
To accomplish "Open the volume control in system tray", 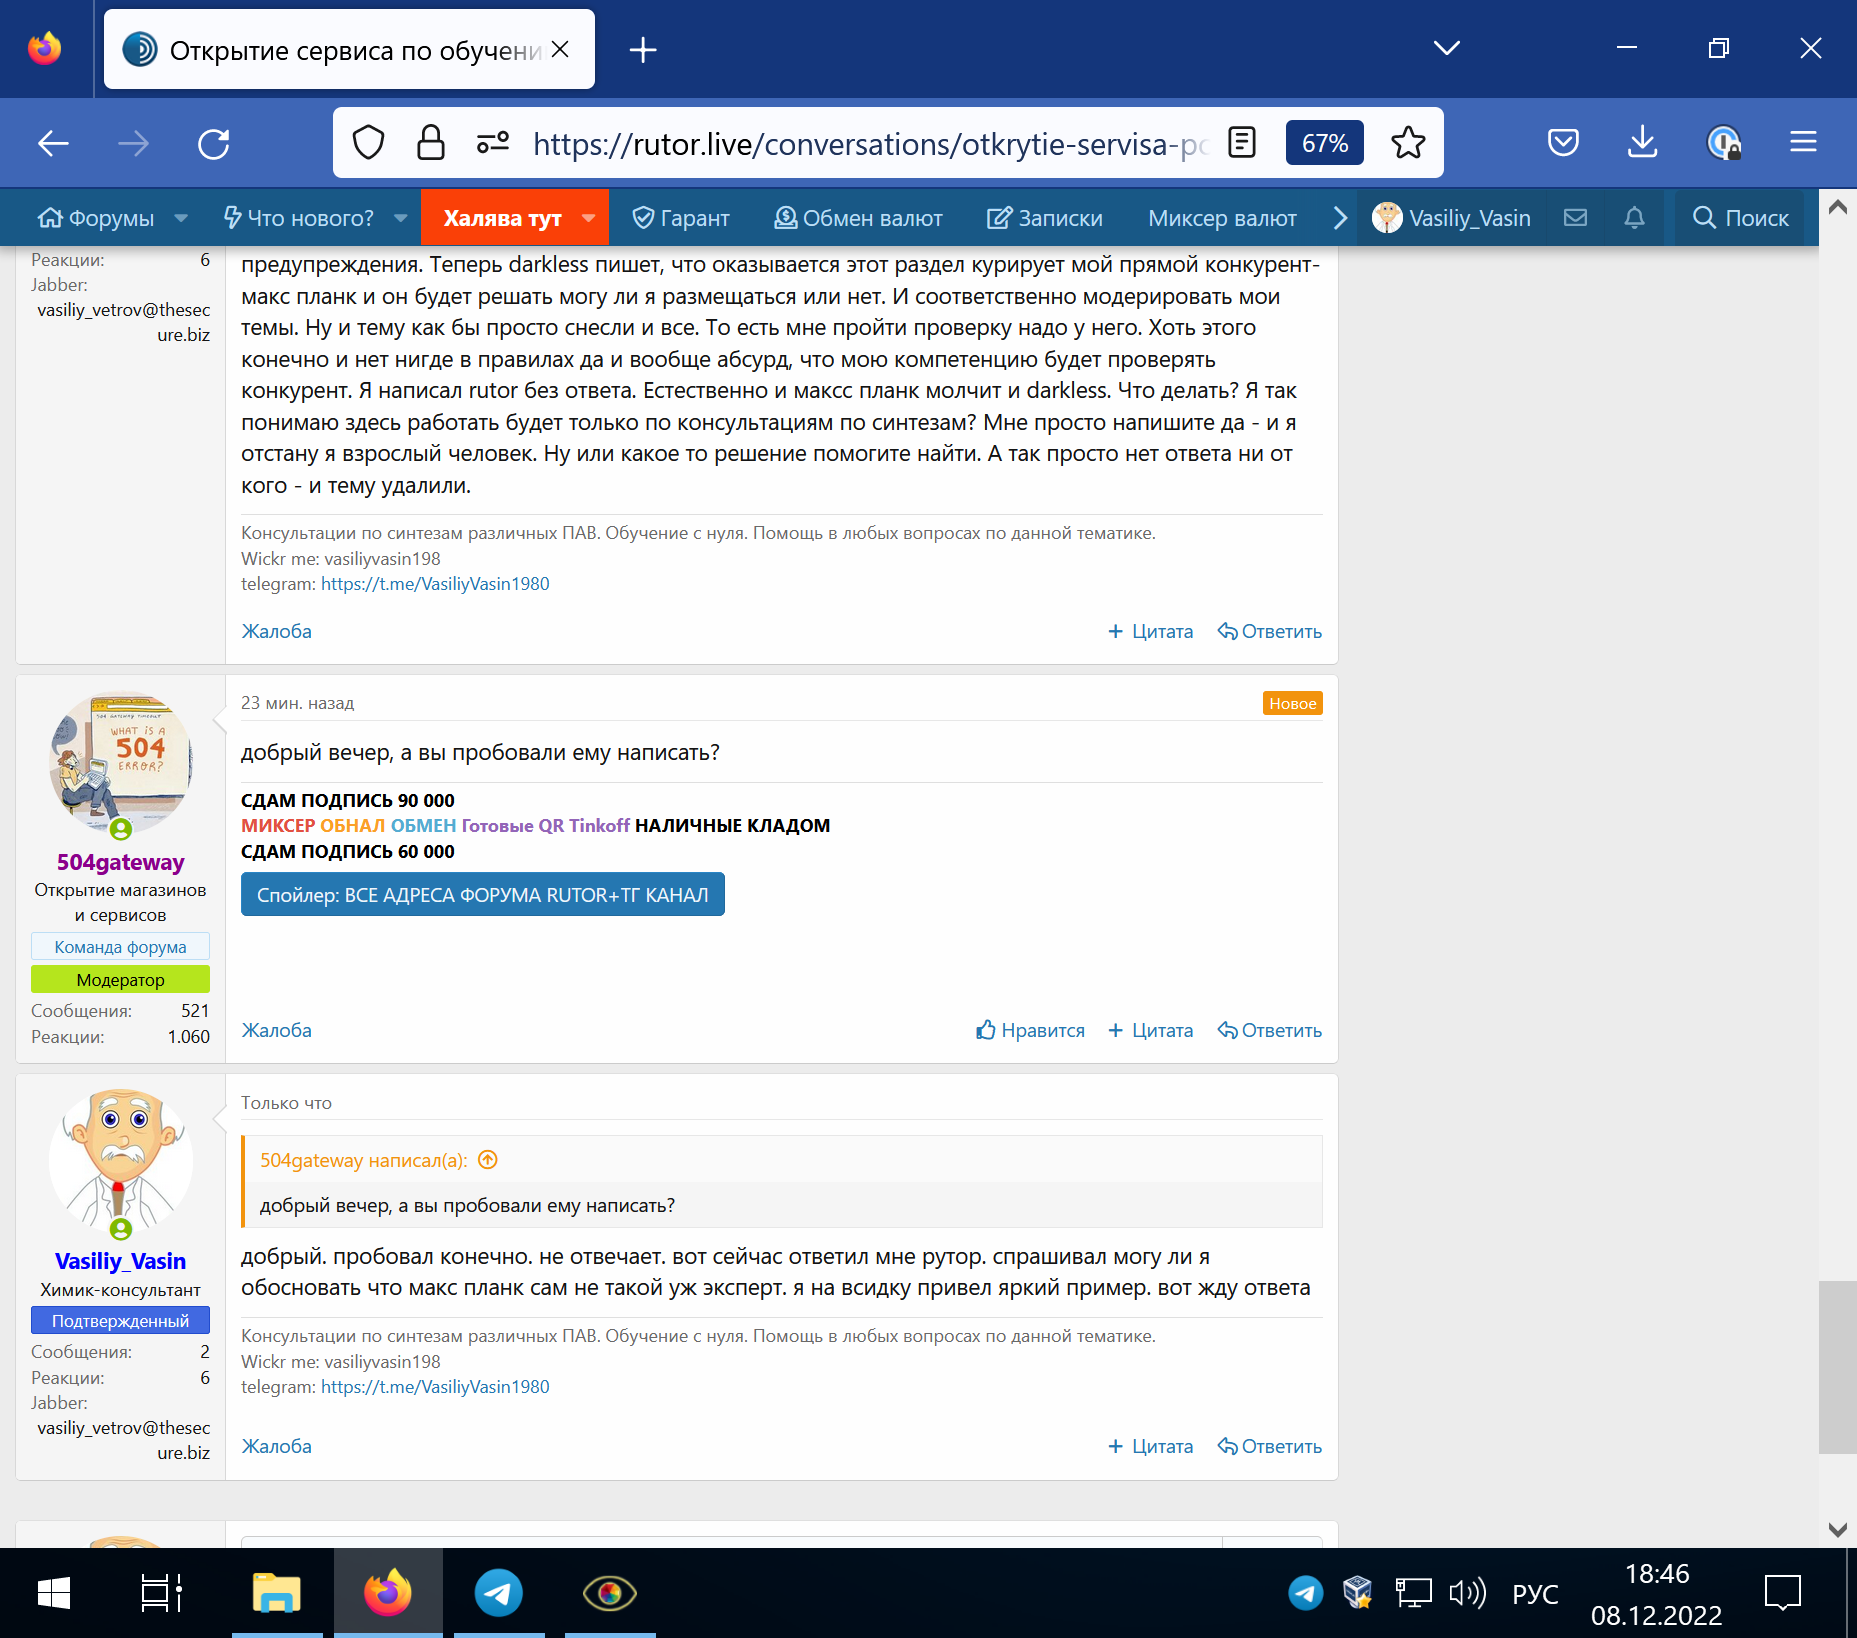I will click(x=1468, y=1592).
